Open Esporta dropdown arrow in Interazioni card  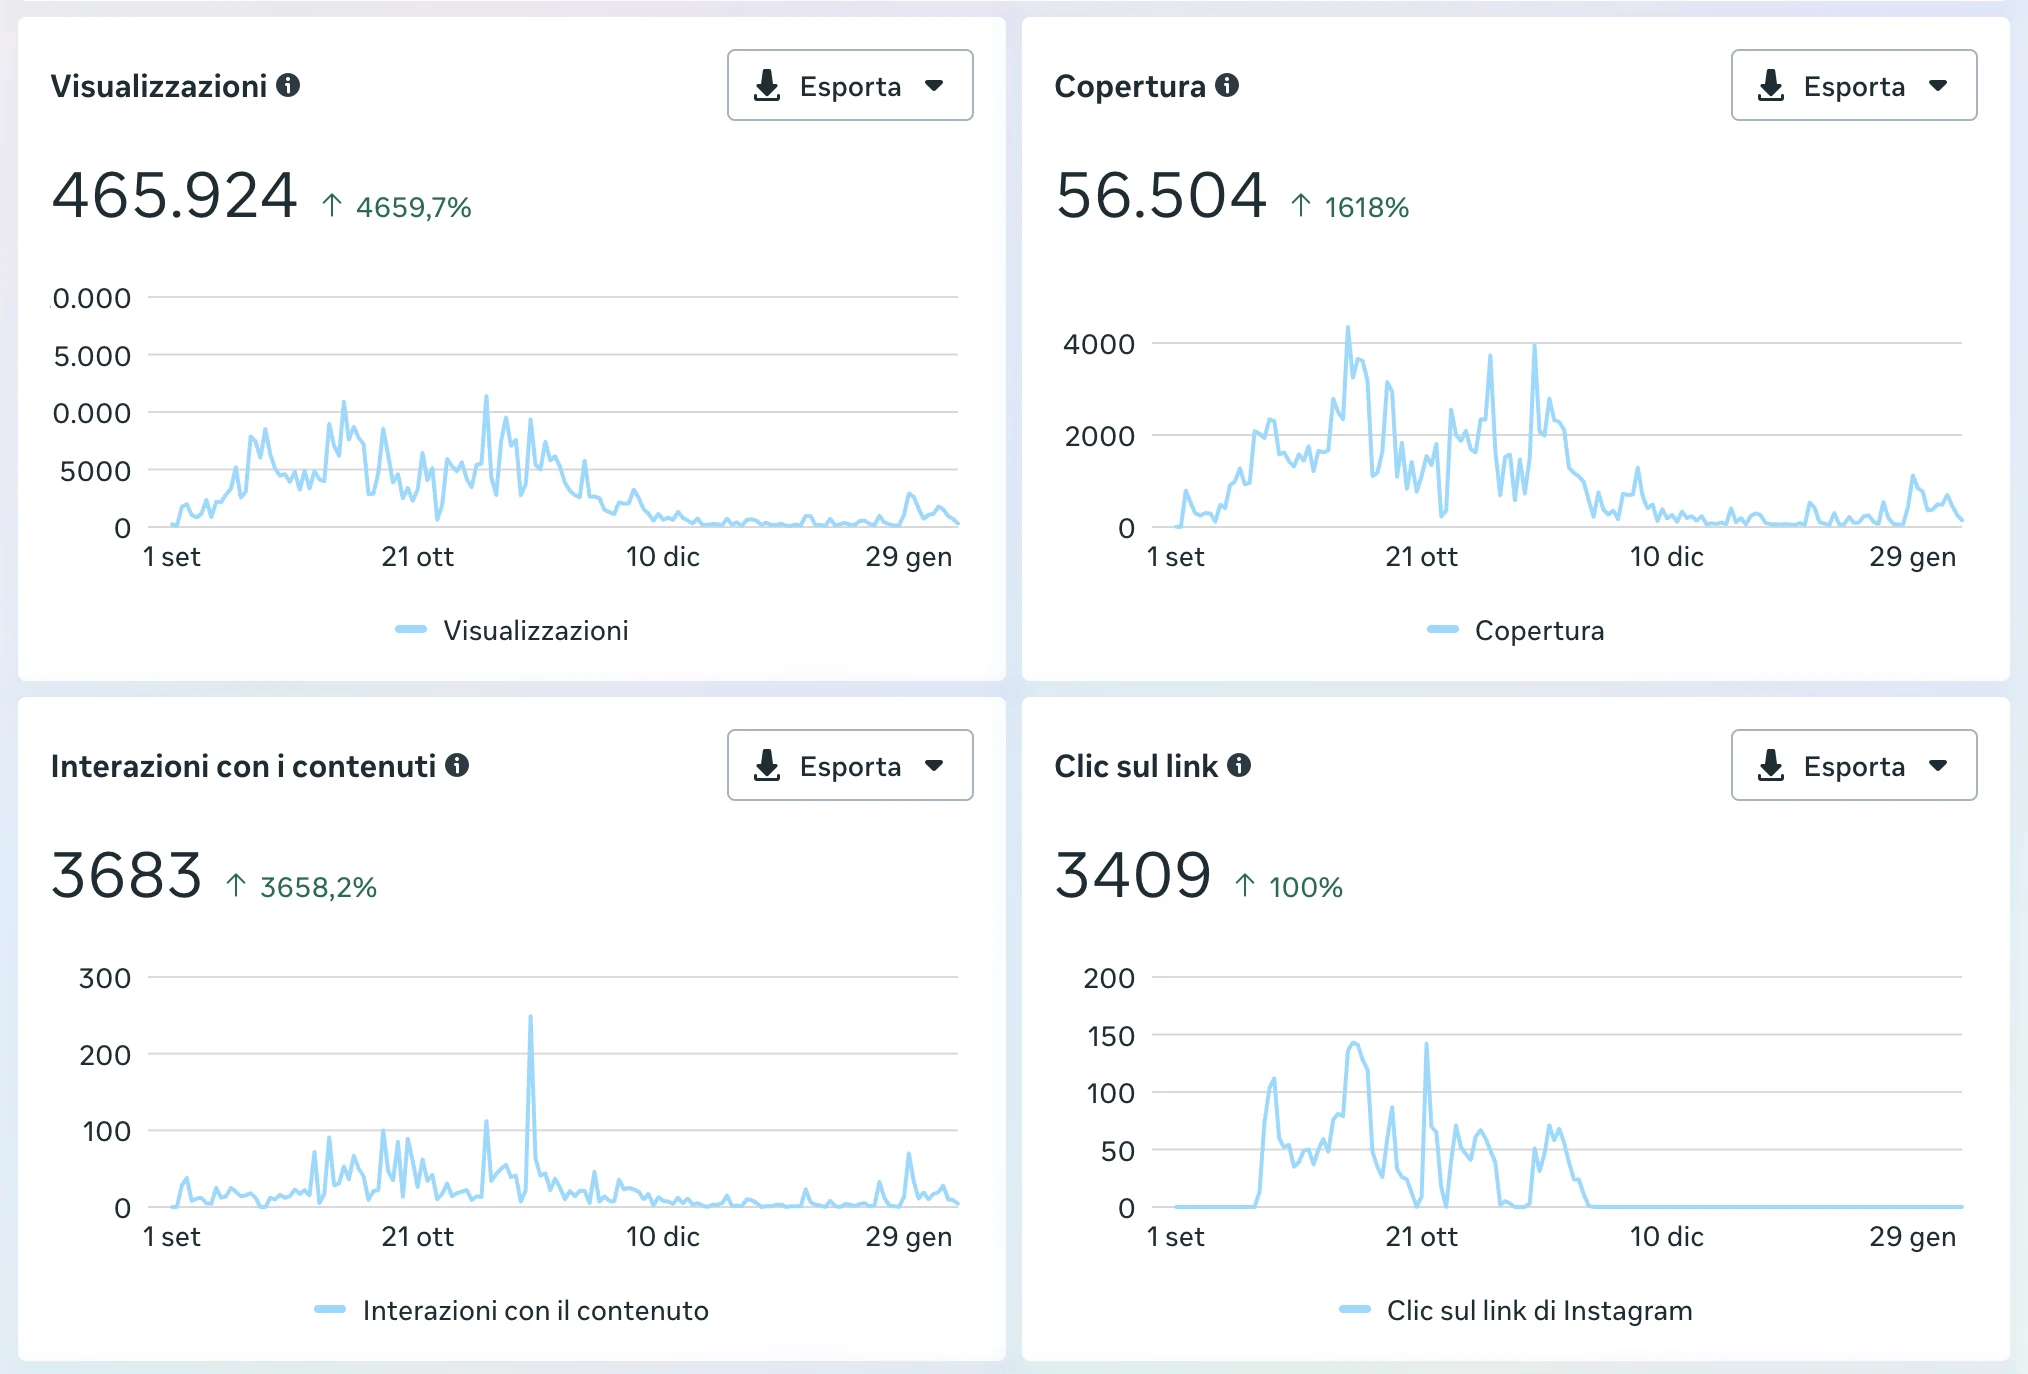pyautogui.click(x=935, y=766)
